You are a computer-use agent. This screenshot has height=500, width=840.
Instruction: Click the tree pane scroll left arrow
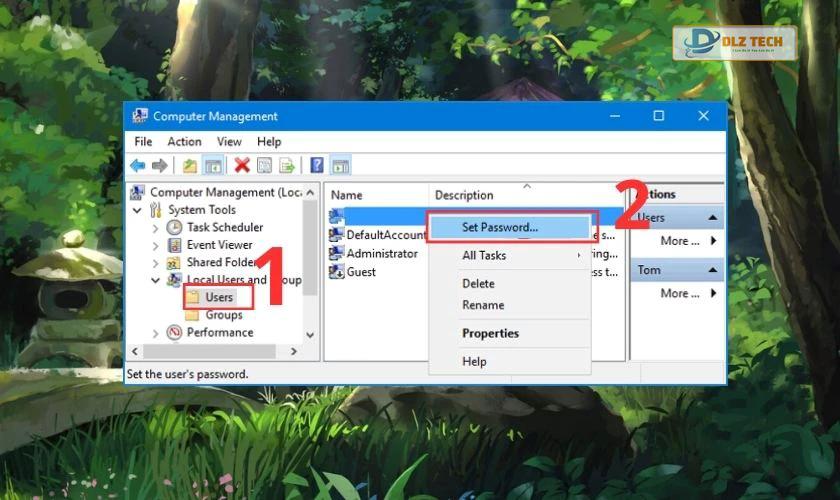[x=135, y=352]
